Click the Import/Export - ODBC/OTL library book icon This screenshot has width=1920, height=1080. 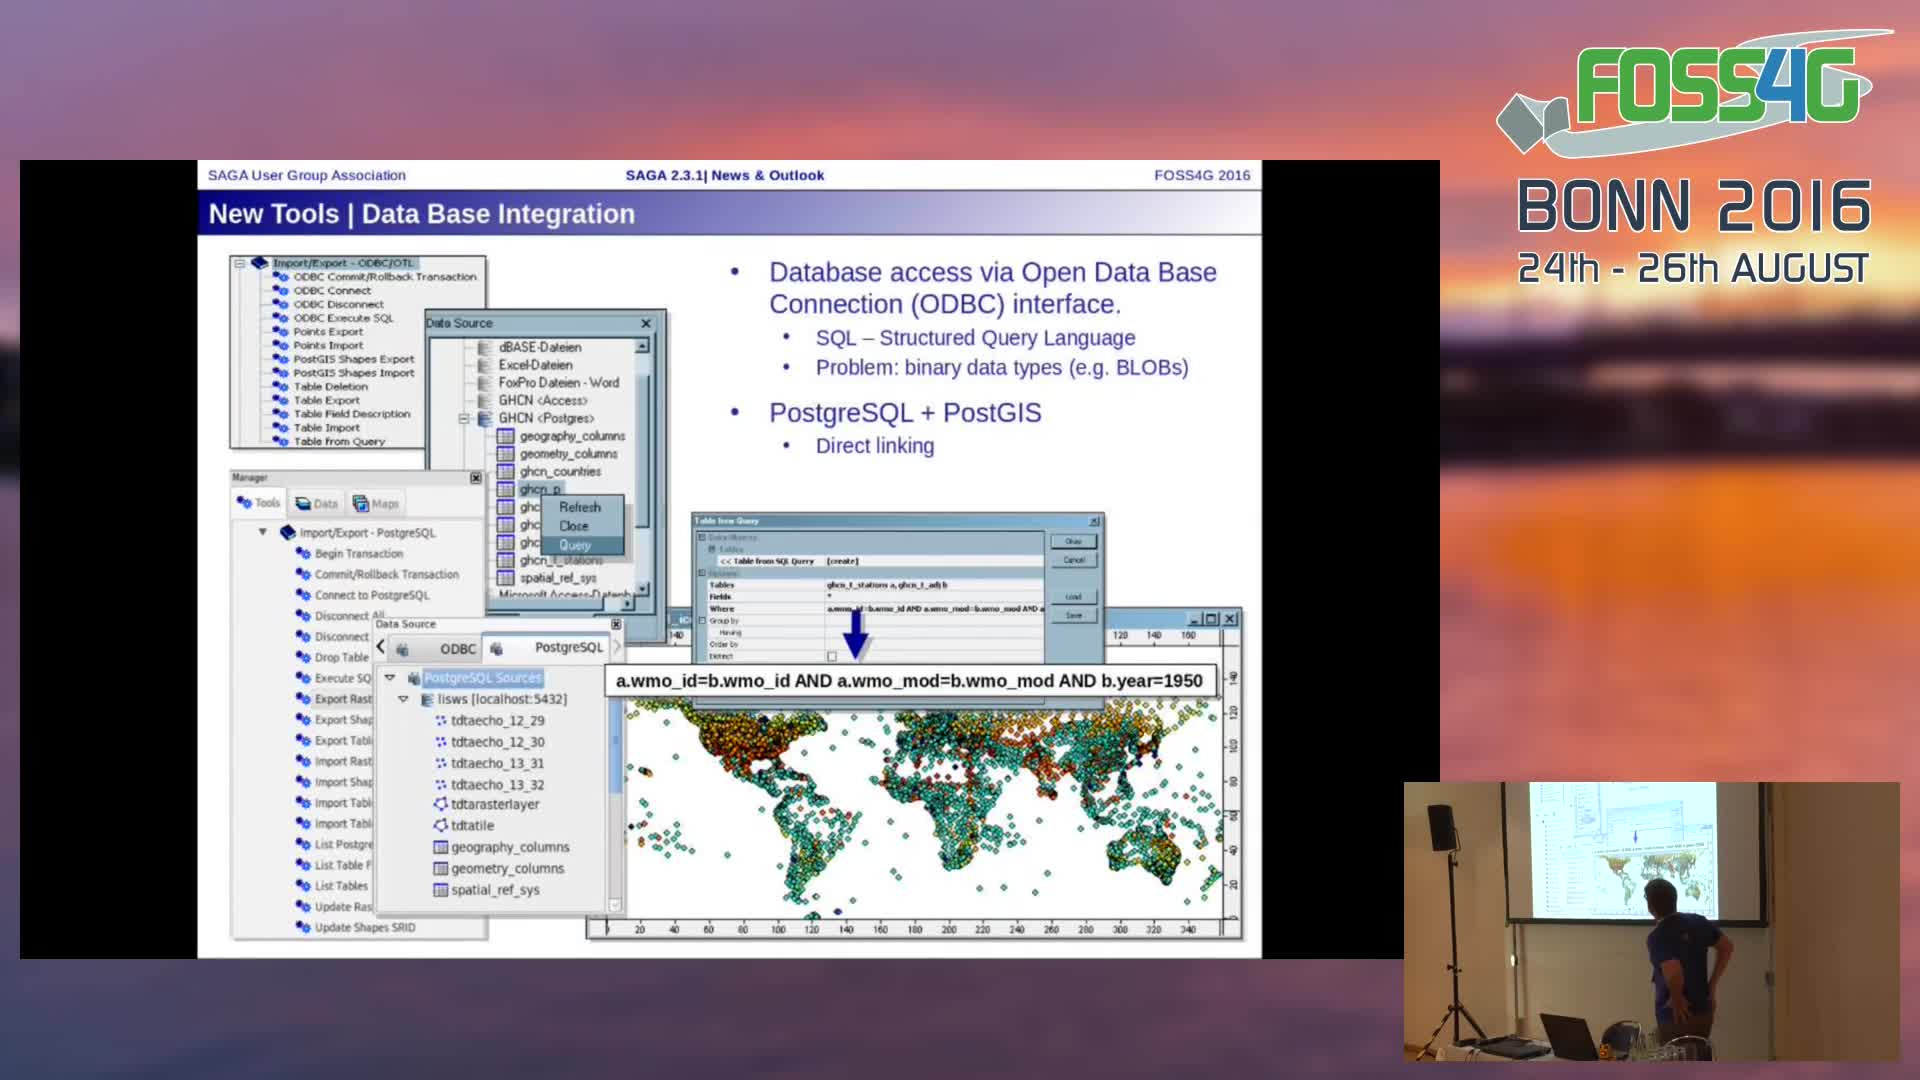(x=260, y=263)
